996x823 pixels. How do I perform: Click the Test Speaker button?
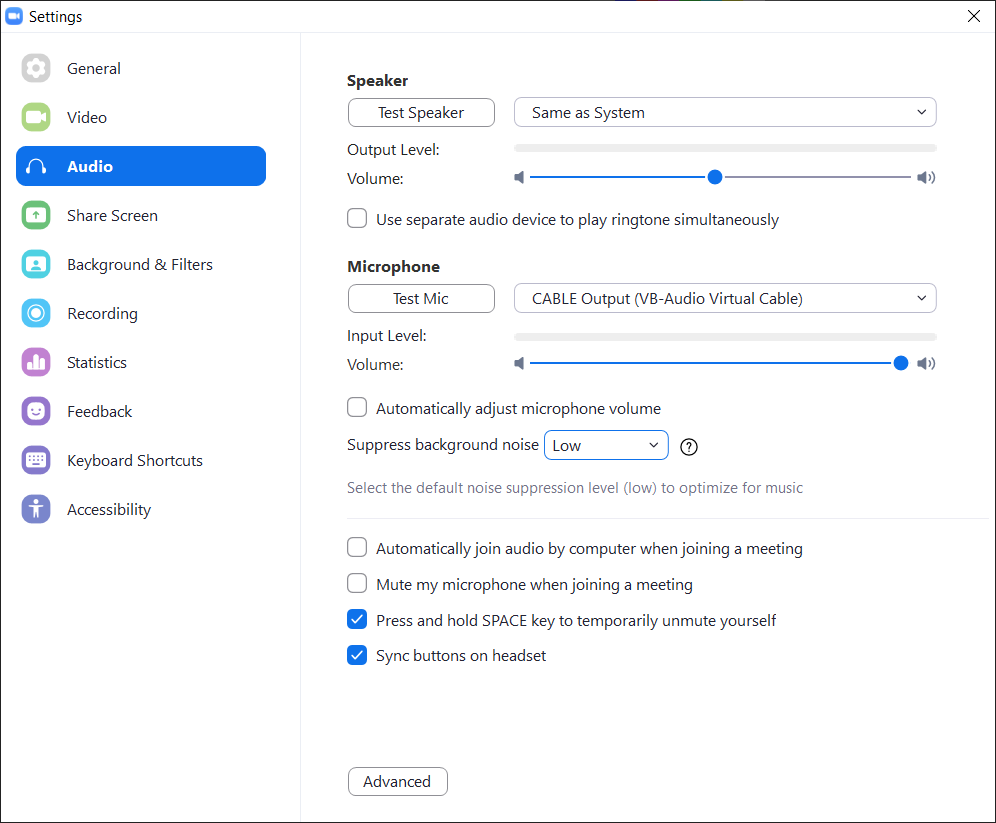pos(421,112)
